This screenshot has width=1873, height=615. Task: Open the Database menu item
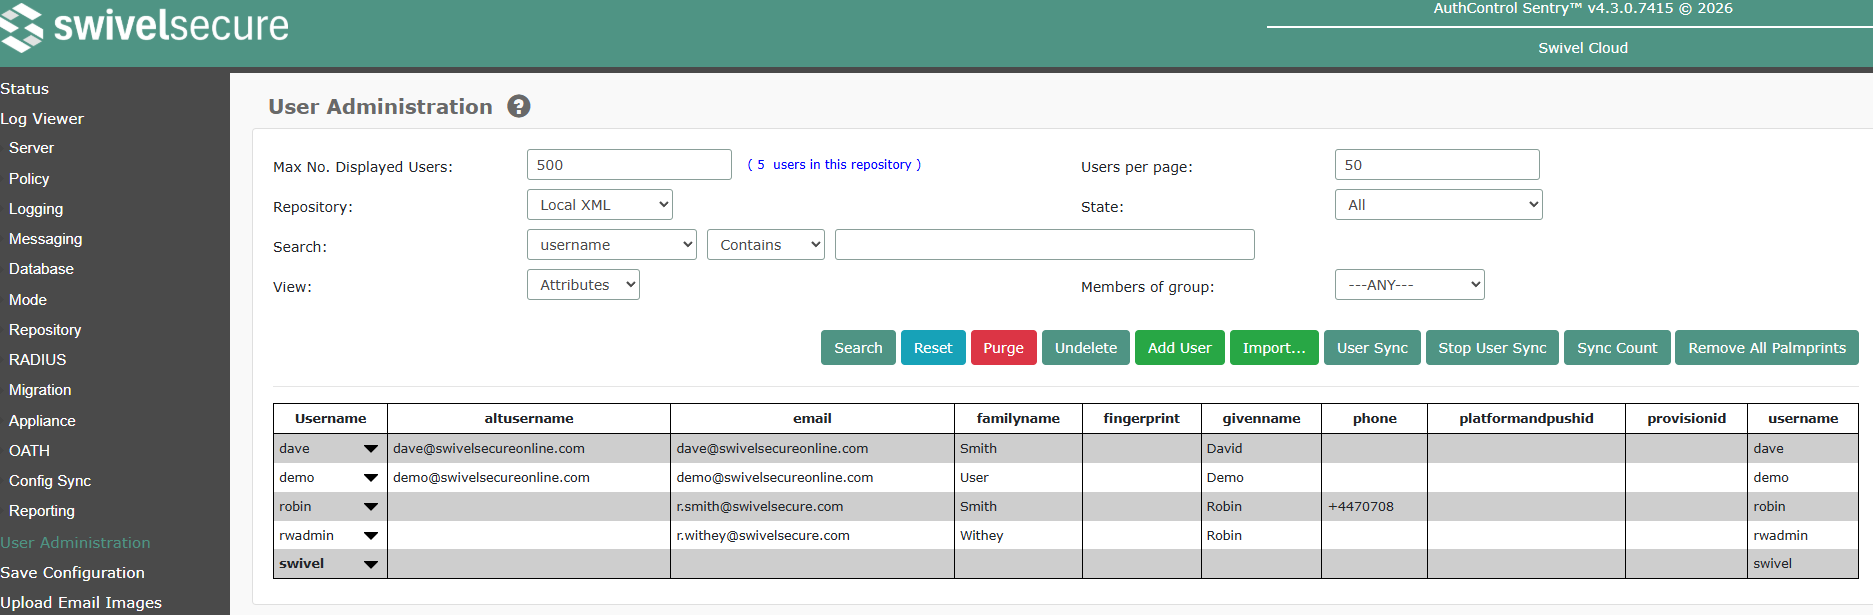(x=41, y=269)
